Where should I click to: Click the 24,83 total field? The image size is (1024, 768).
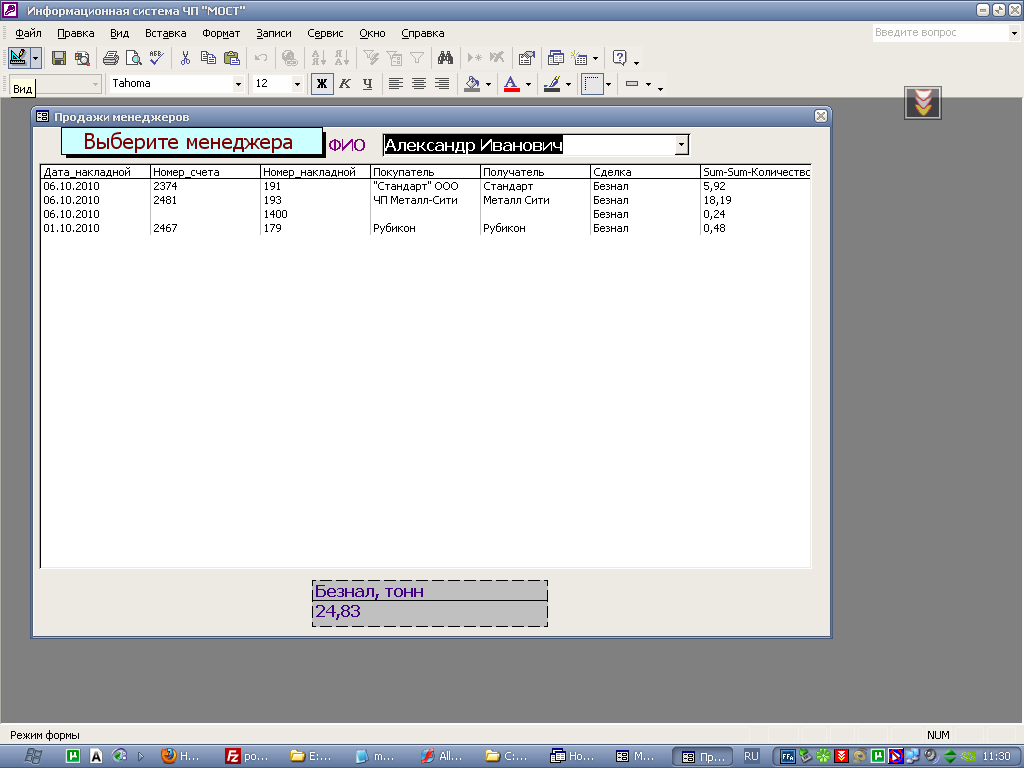pyautogui.click(x=430, y=612)
